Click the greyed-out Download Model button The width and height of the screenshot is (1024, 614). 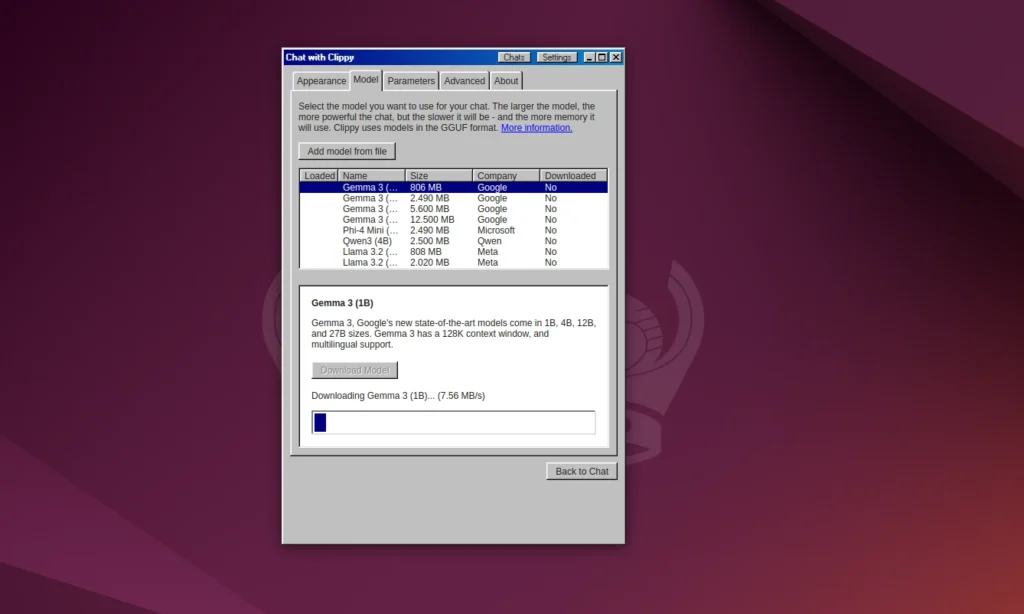pos(355,370)
